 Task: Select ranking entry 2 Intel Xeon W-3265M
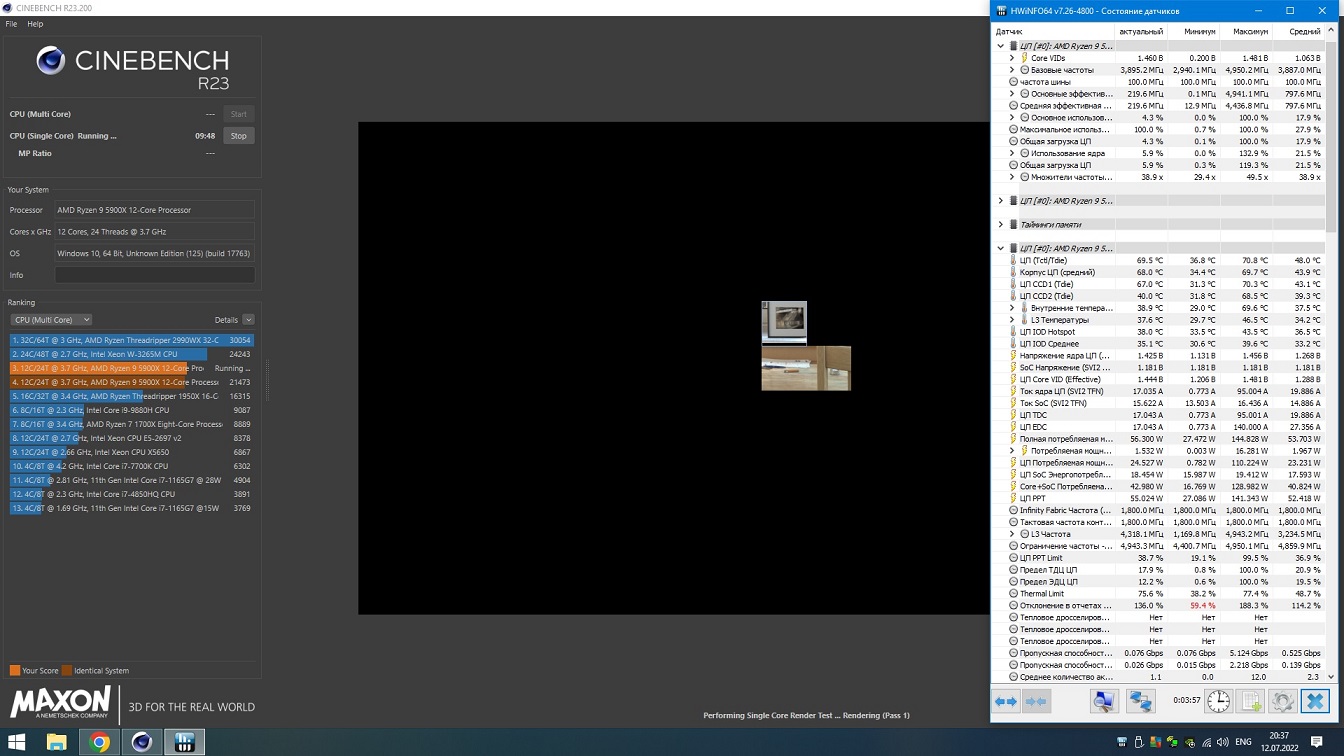(x=132, y=354)
